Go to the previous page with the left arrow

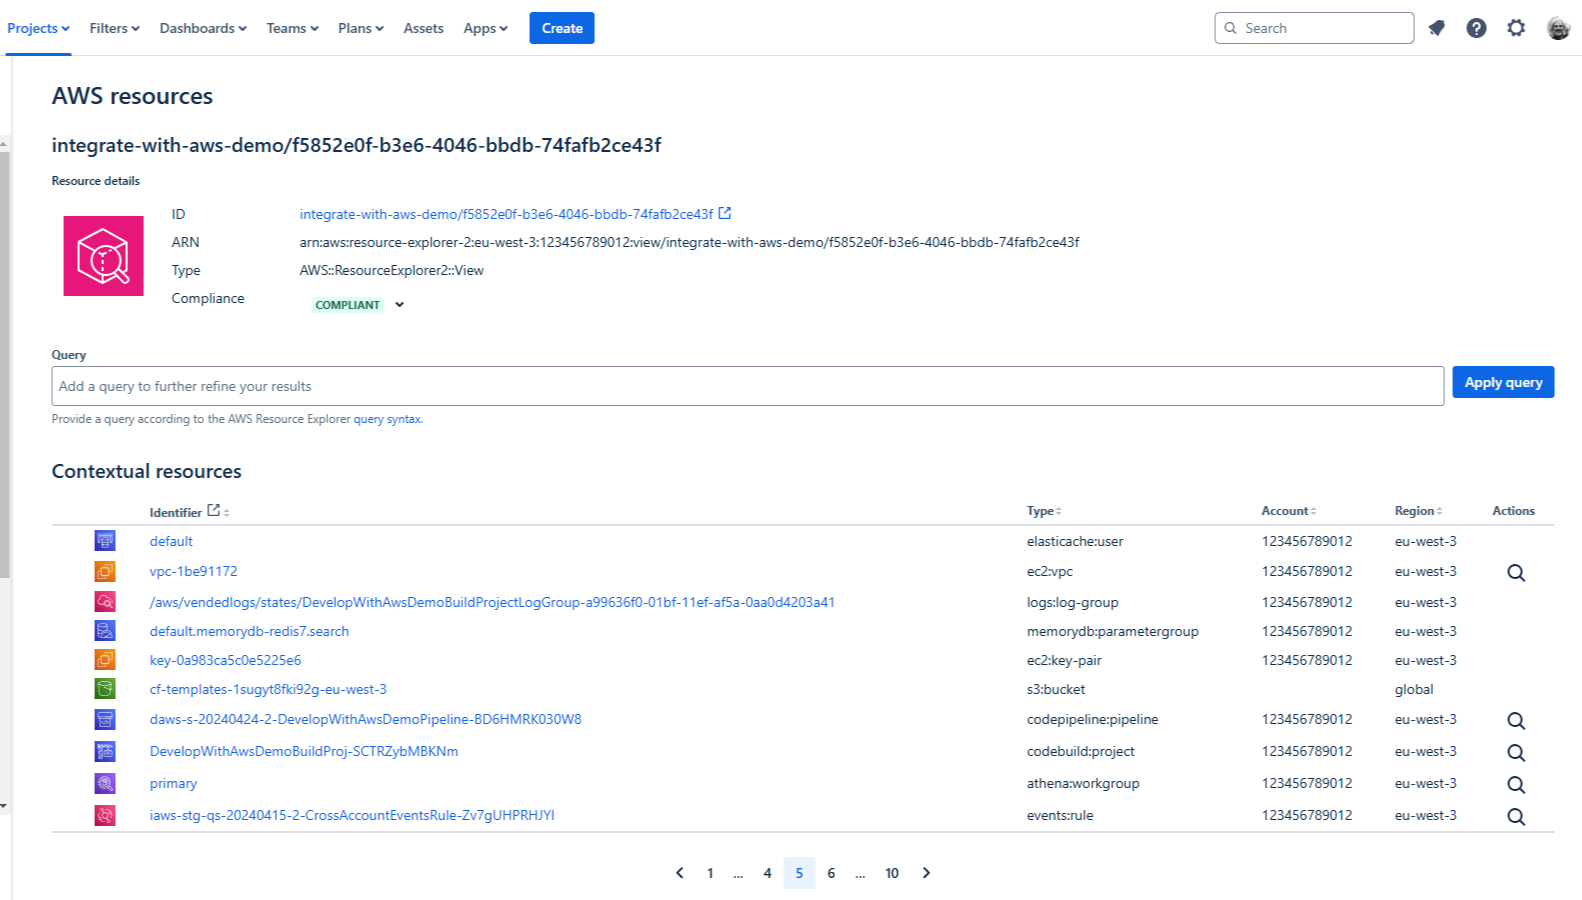pyautogui.click(x=680, y=873)
